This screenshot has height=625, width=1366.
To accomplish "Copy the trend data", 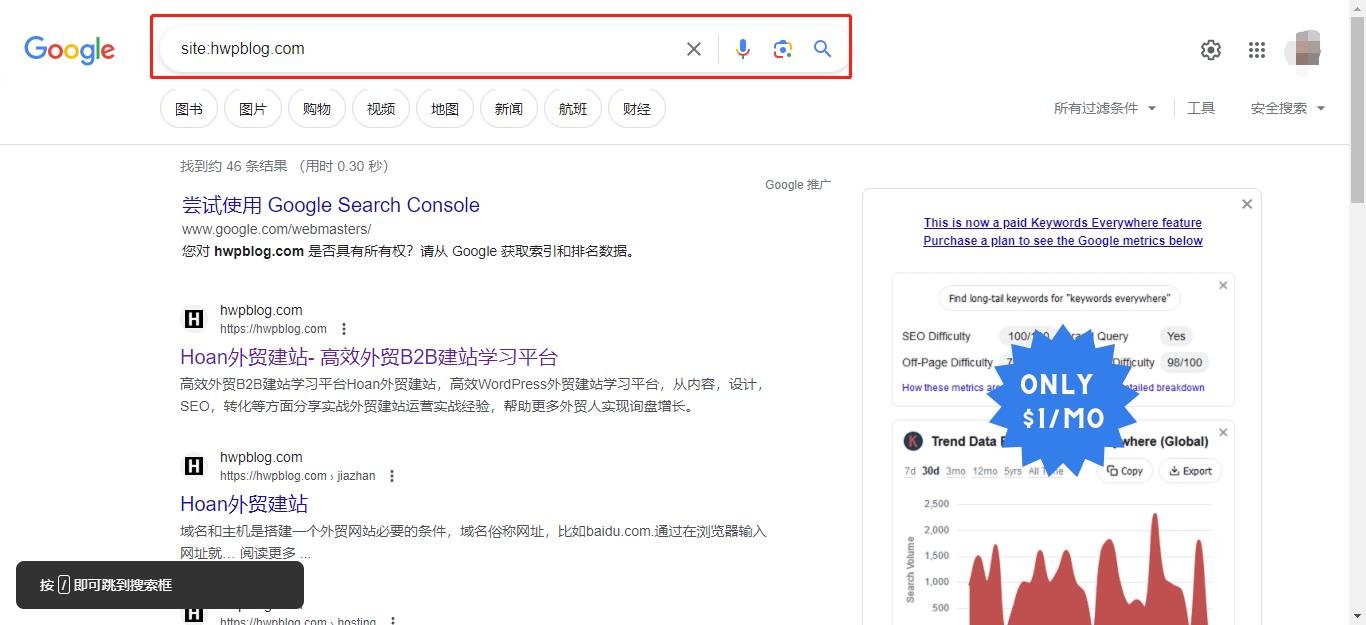I will (x=1125, y=471).
